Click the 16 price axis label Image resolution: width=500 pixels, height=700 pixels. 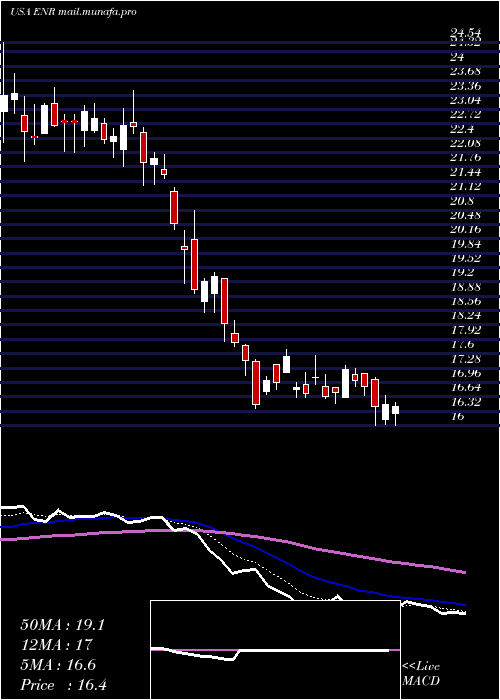(x=457, y=416)
